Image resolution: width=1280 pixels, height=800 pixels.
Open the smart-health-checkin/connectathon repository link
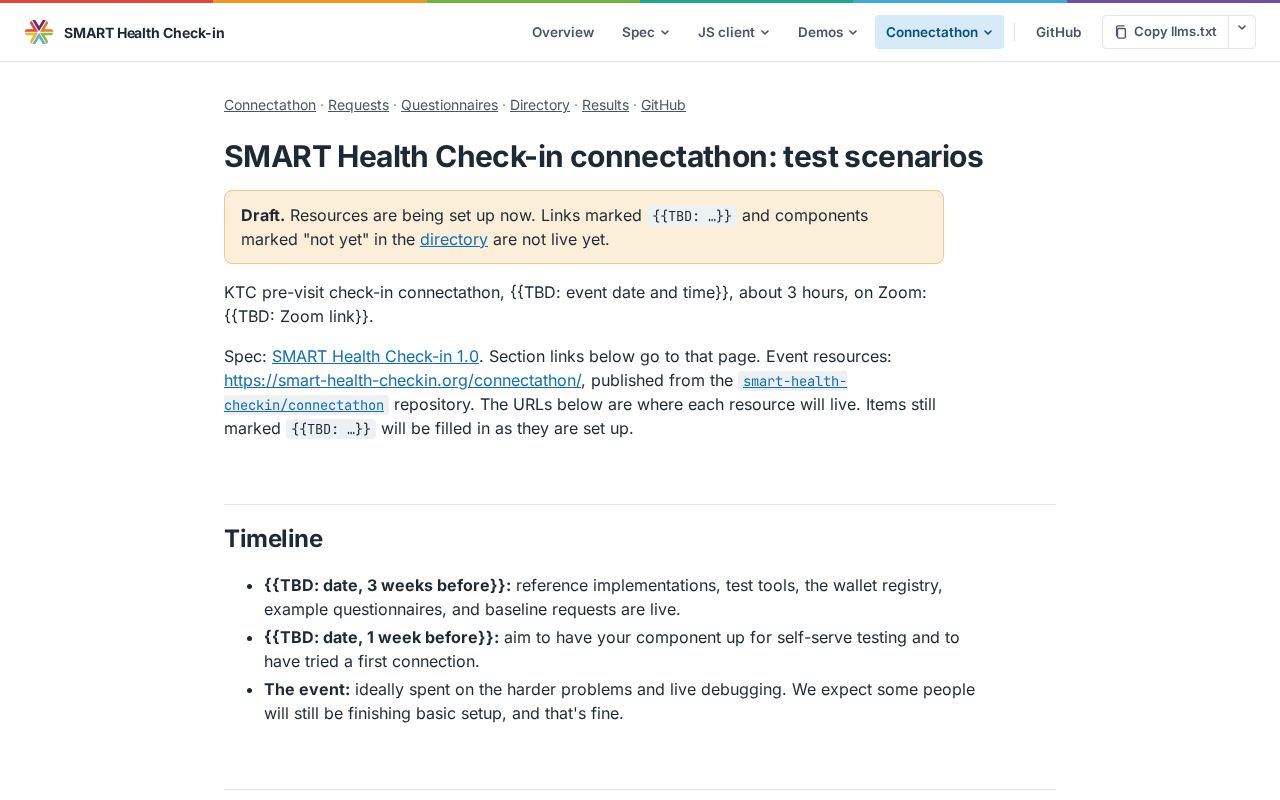pos(535,393)
